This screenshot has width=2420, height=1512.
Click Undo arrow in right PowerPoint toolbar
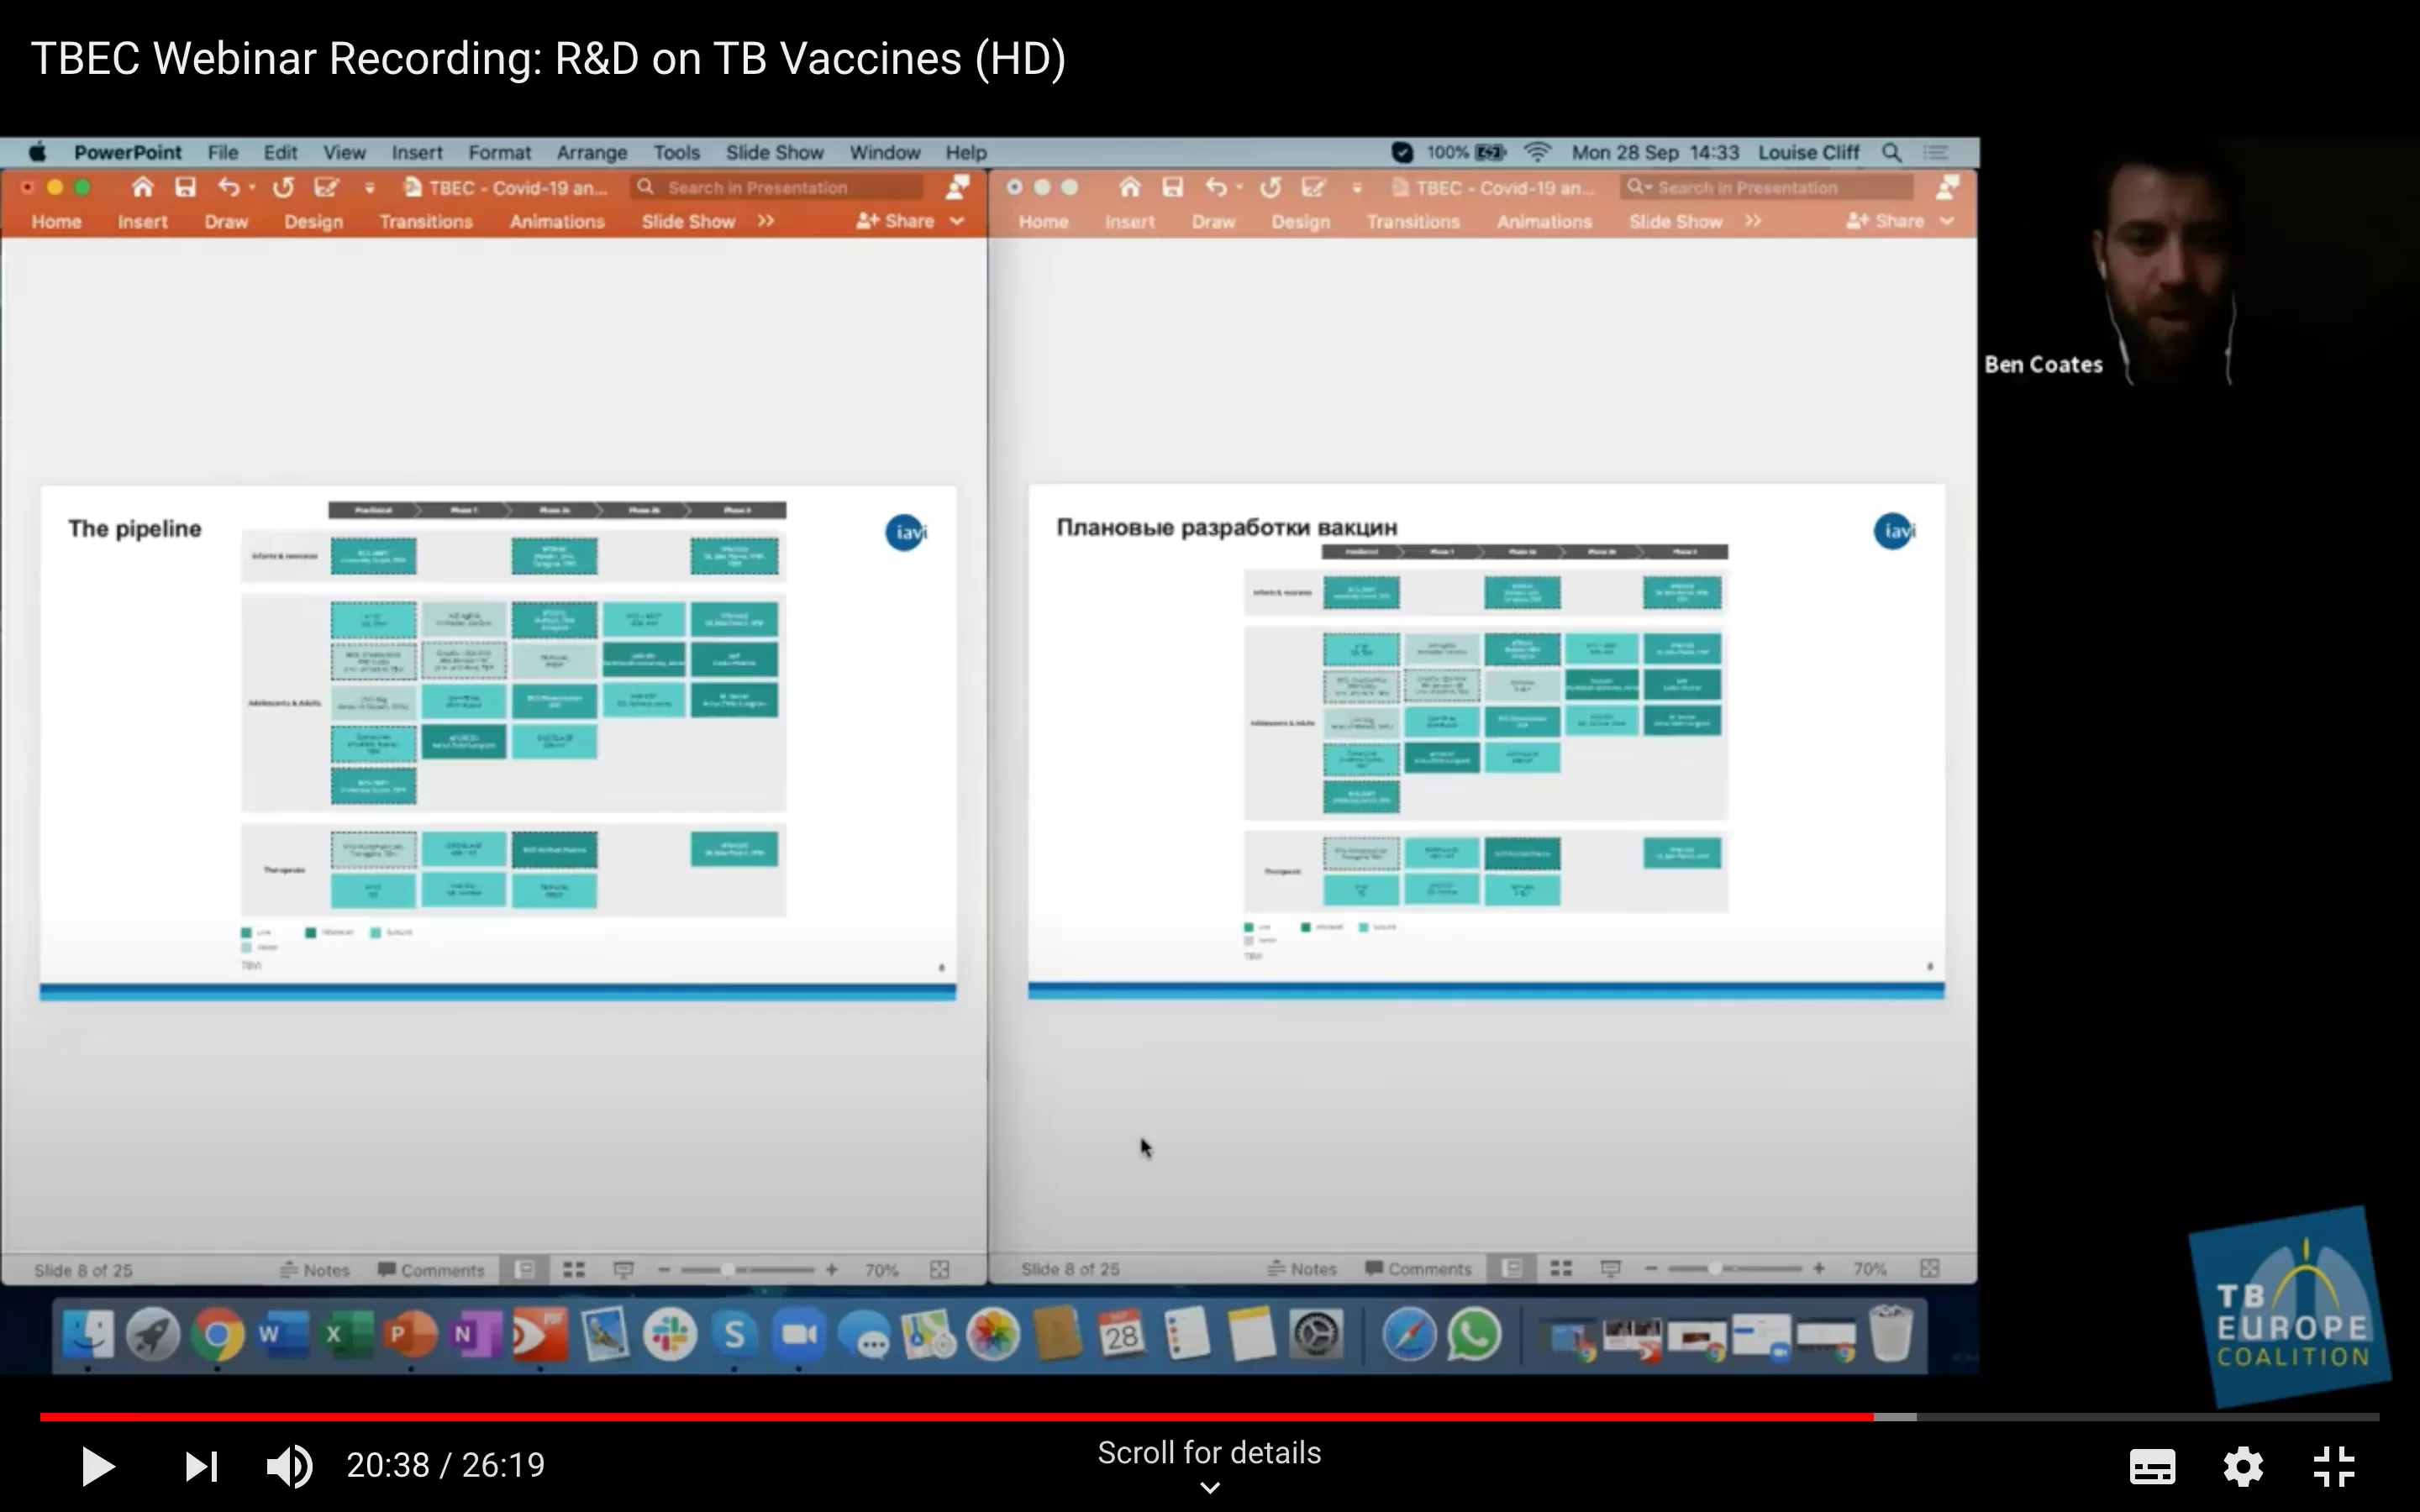tap(1216, 187)
